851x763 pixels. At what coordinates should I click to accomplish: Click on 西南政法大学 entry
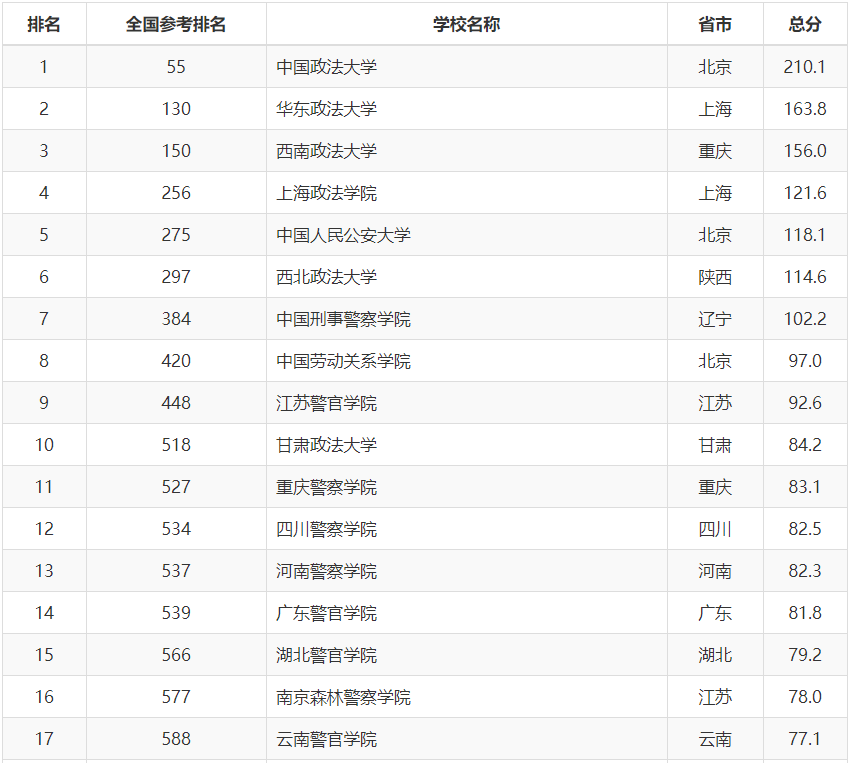click(x=327, y=151)
